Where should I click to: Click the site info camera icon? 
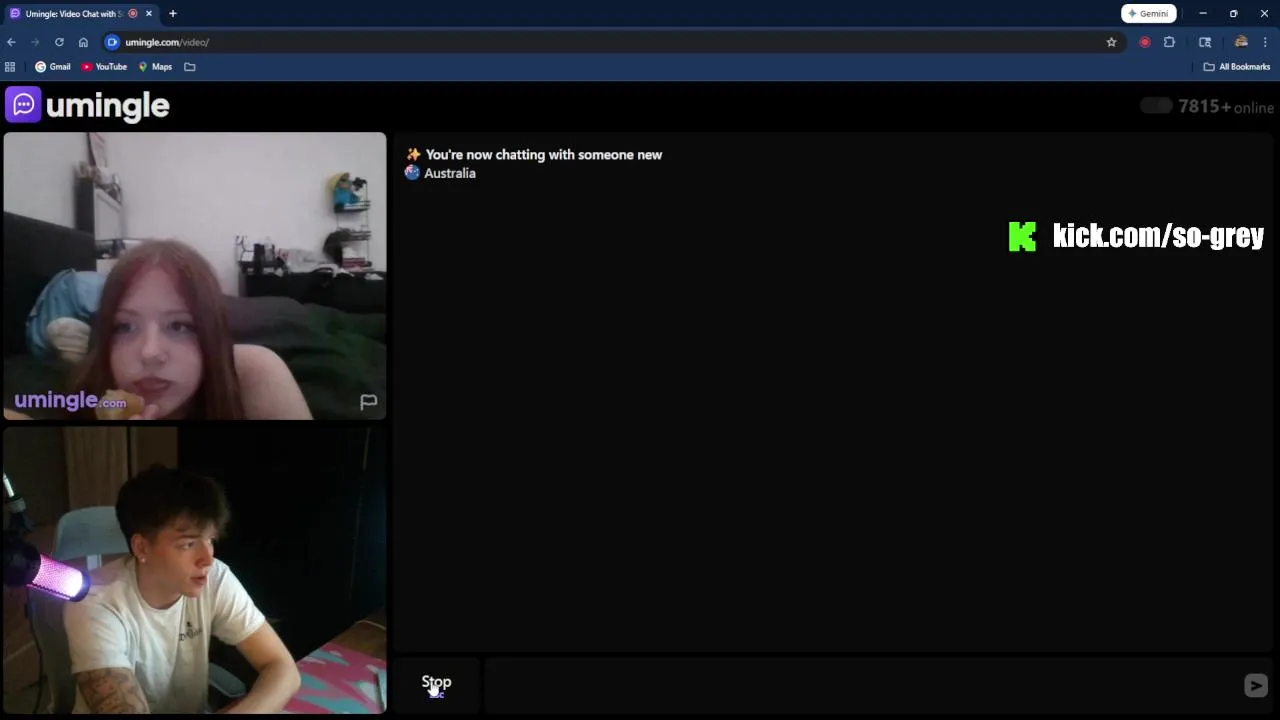click(112, 42)
